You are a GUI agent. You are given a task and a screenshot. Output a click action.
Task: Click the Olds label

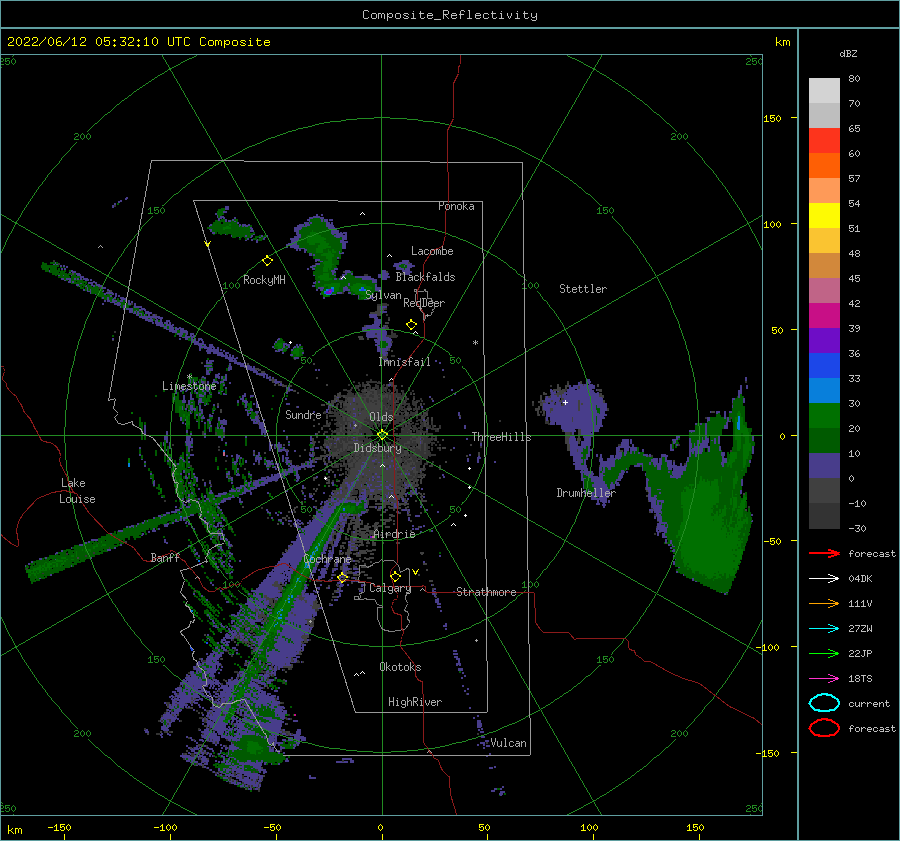[381, 417]
